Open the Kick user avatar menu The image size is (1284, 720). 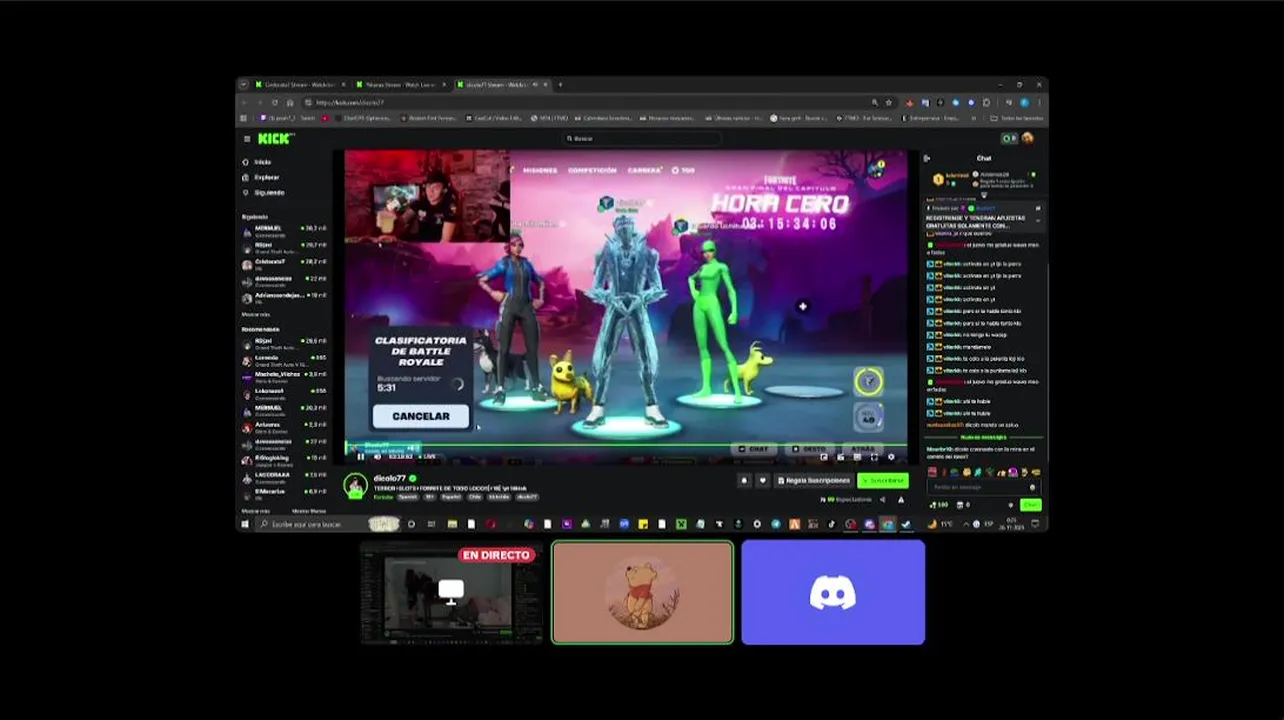pyautogui.click(x=1027, y=139)
